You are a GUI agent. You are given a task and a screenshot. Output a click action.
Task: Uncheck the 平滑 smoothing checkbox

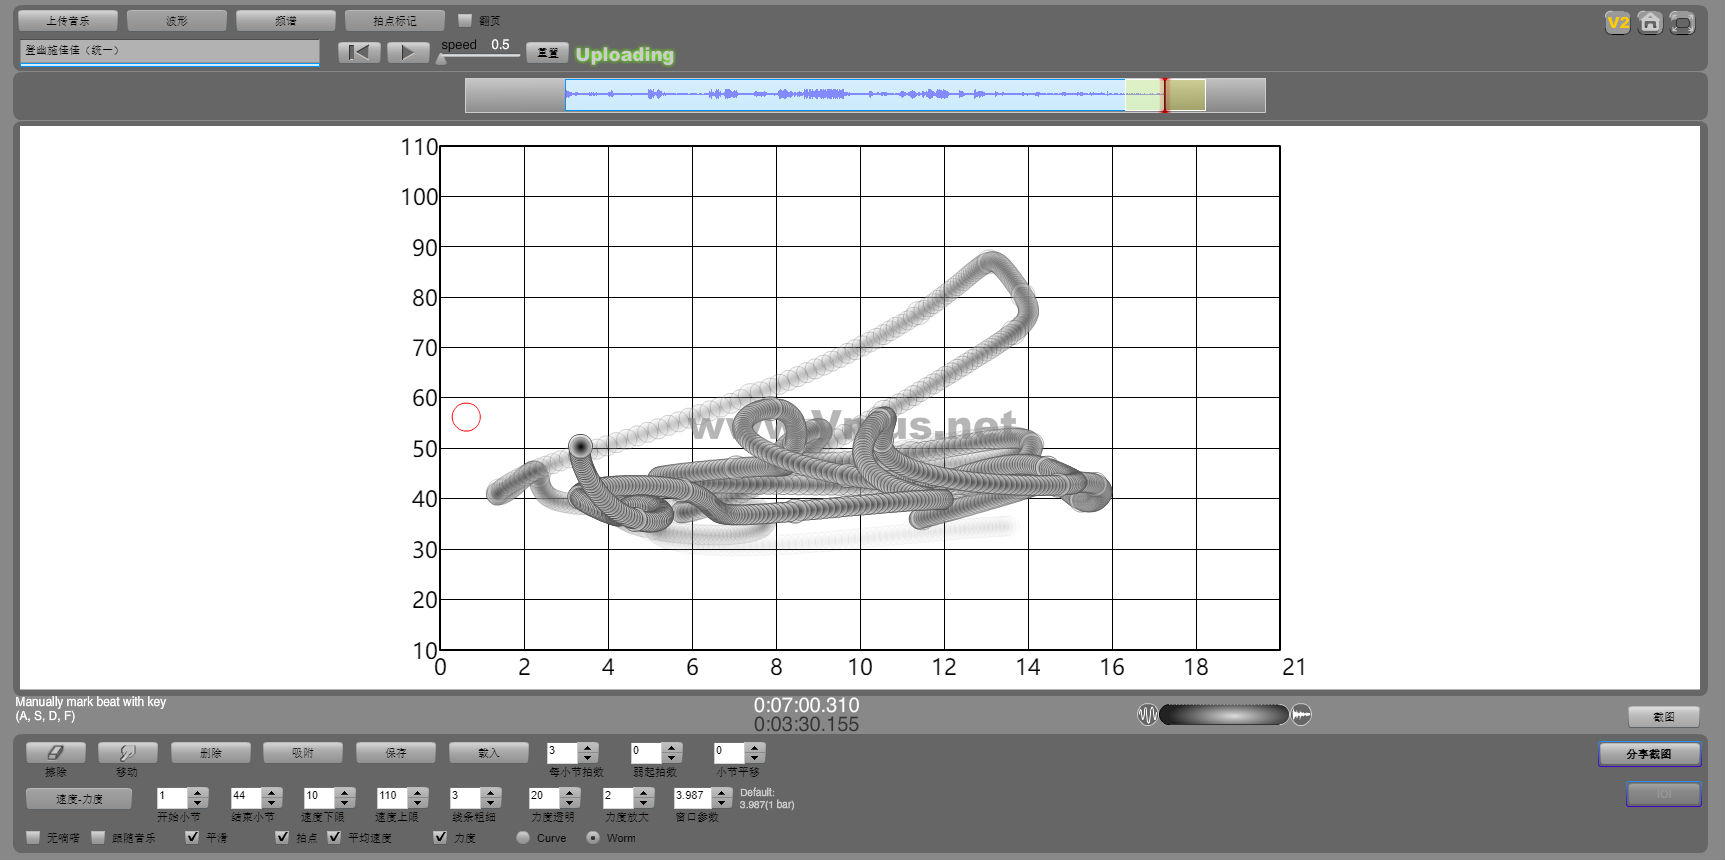point(192,837)
